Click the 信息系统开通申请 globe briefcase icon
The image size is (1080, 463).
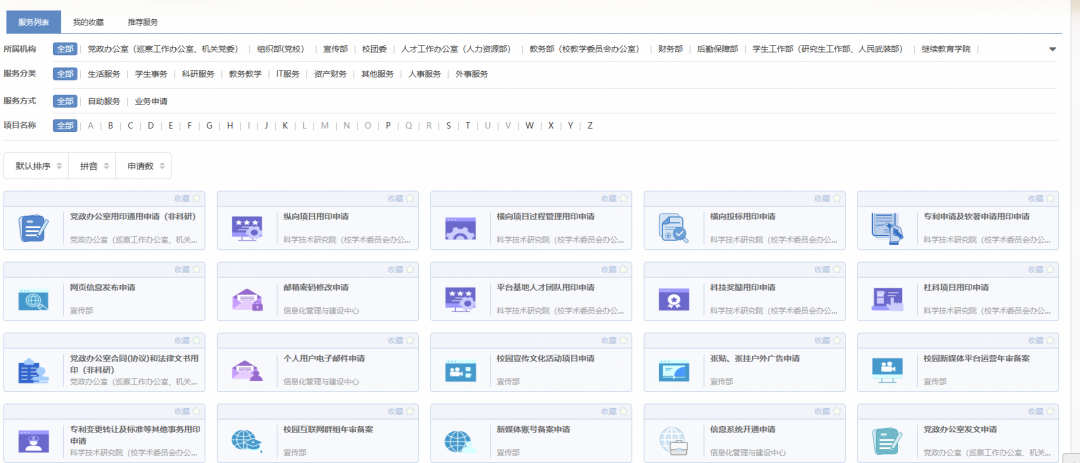(673, 441)
